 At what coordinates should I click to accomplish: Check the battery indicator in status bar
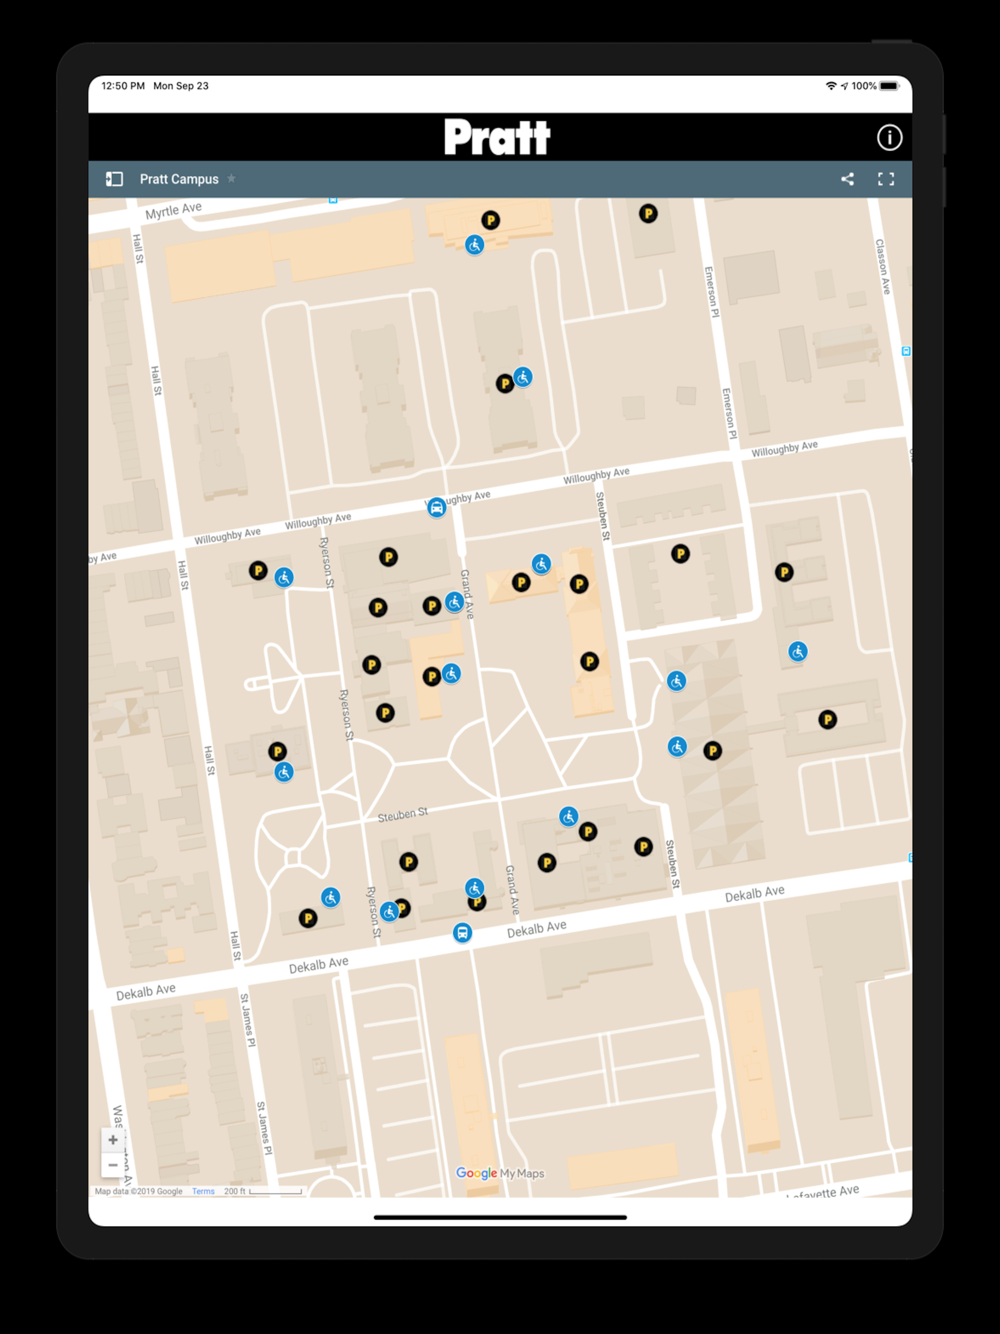click(889, 86)
